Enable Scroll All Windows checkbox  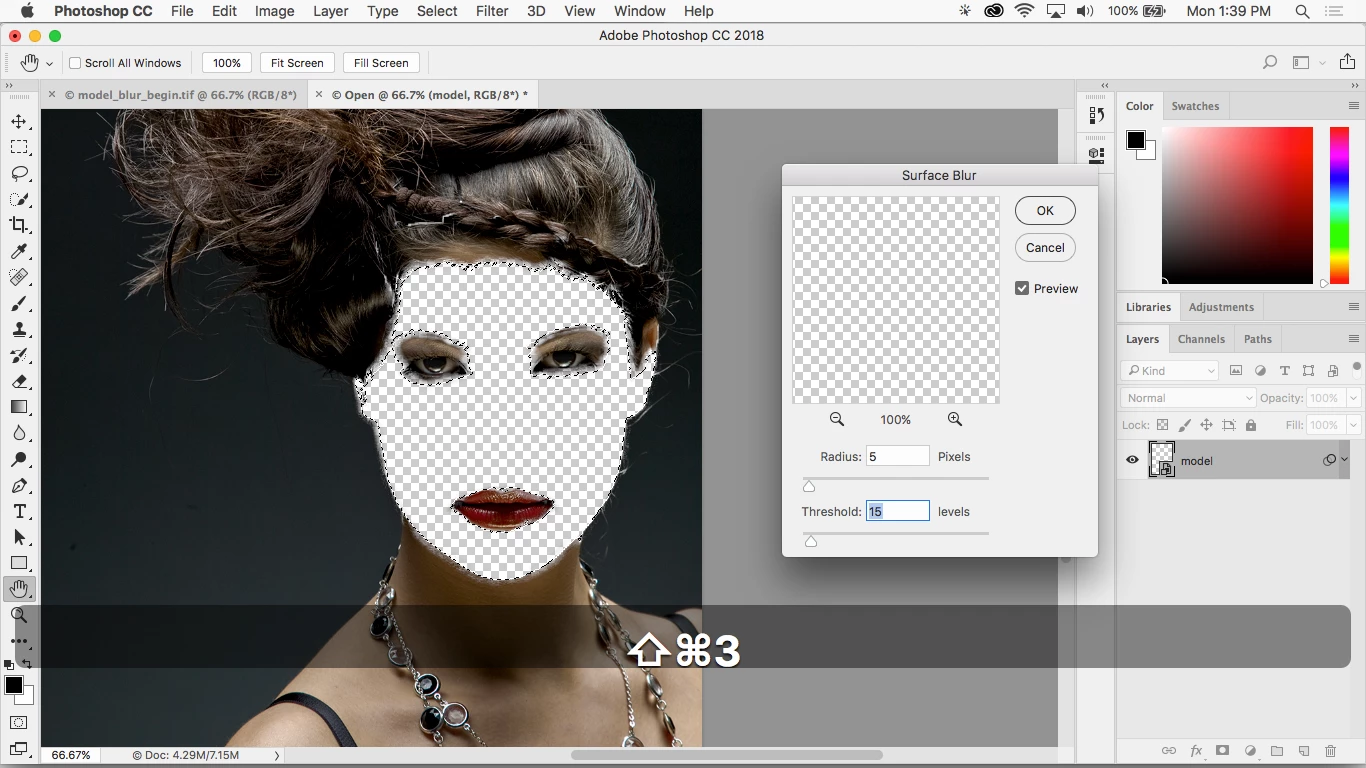click(75, 63)
